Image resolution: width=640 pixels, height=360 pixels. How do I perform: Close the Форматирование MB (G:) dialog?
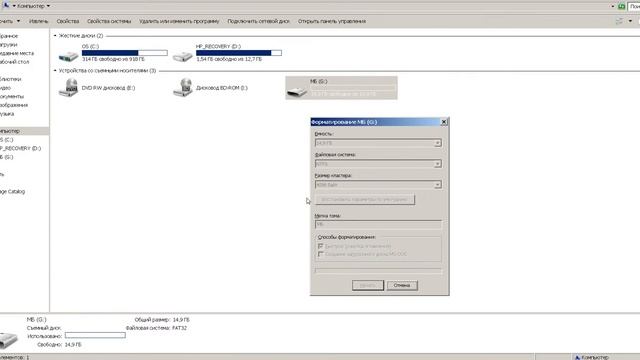click(x=444, y=122)
